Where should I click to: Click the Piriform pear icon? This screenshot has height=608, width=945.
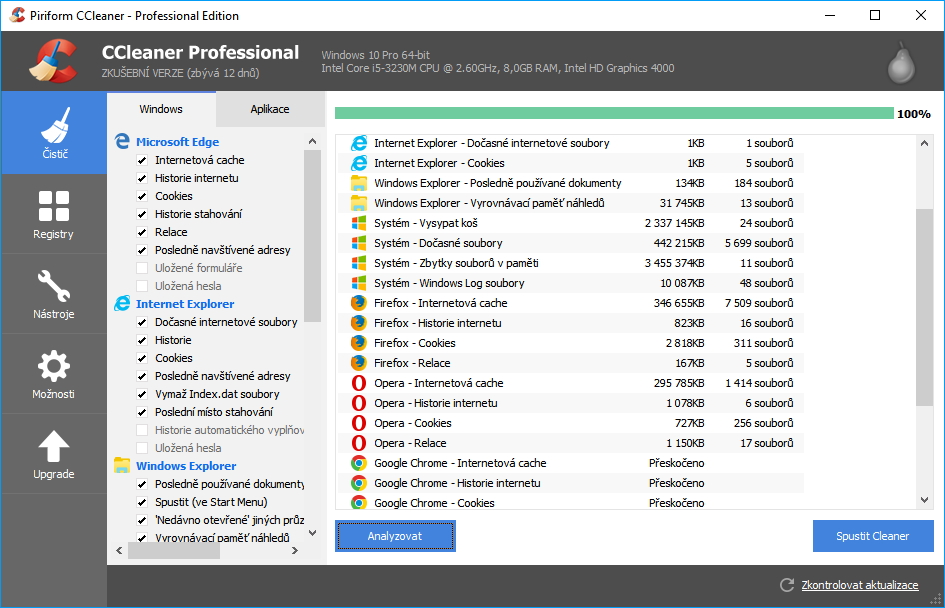click(x=901, y=63)
